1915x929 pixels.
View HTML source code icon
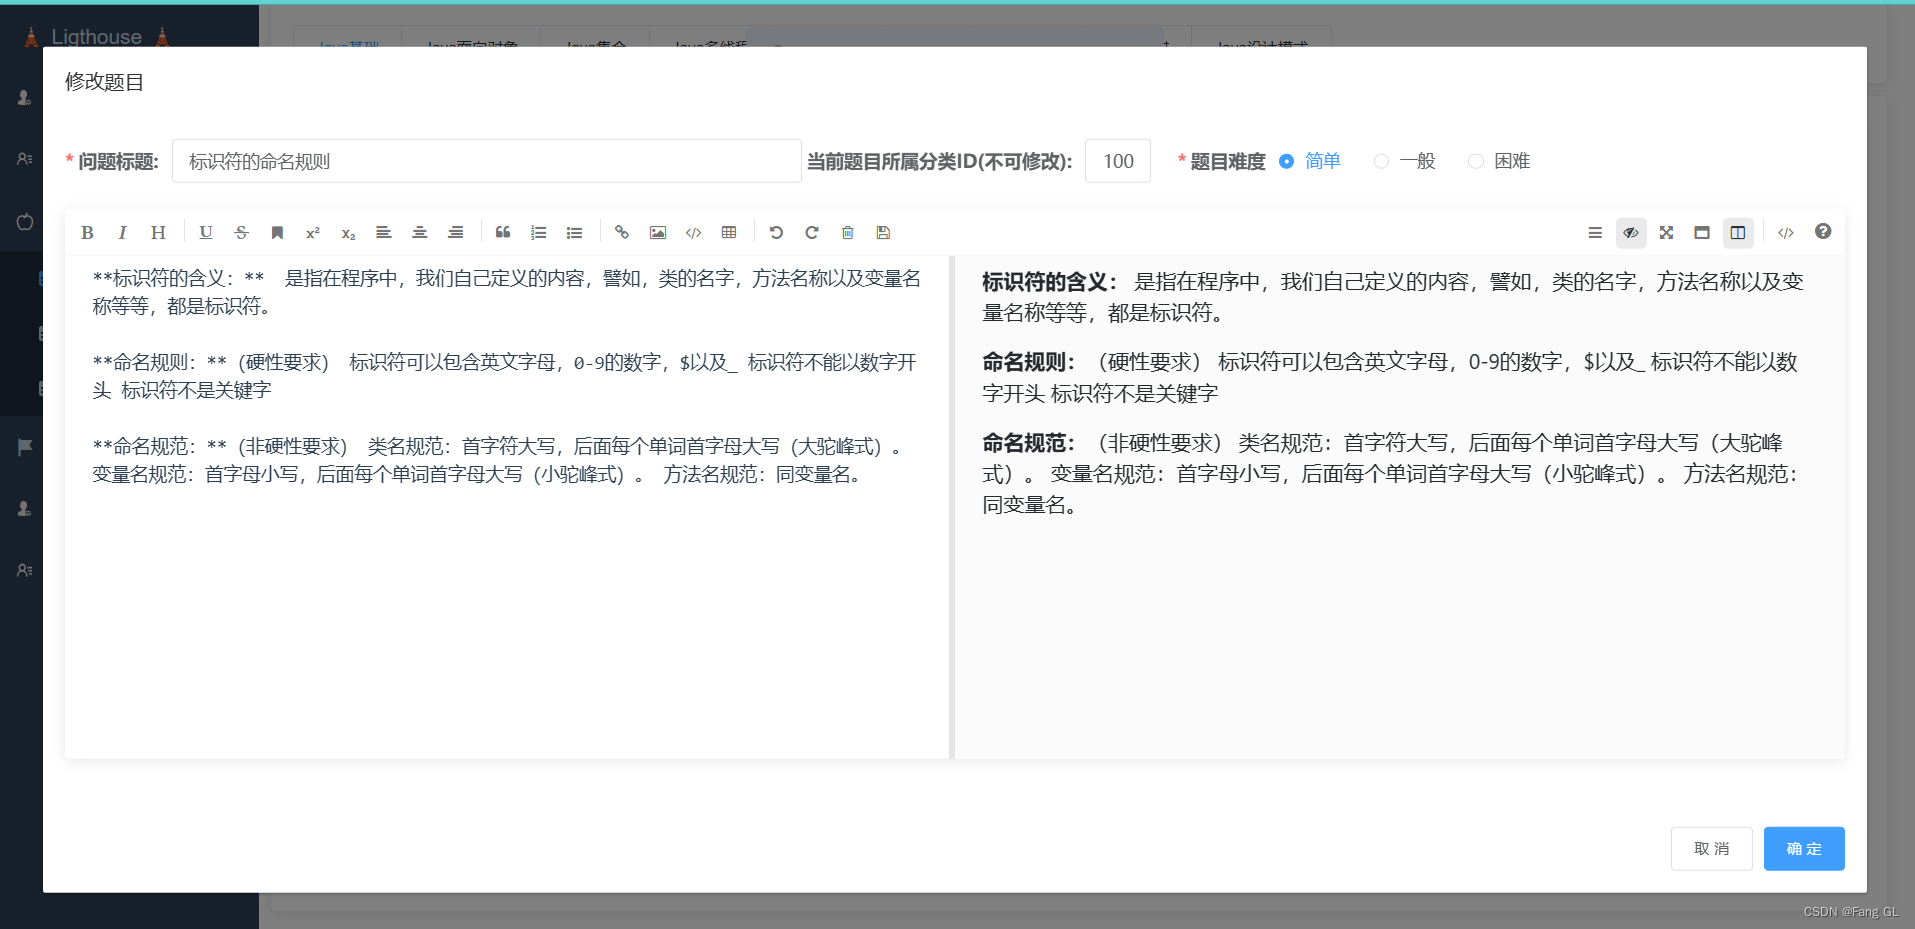pos(1786,232)
